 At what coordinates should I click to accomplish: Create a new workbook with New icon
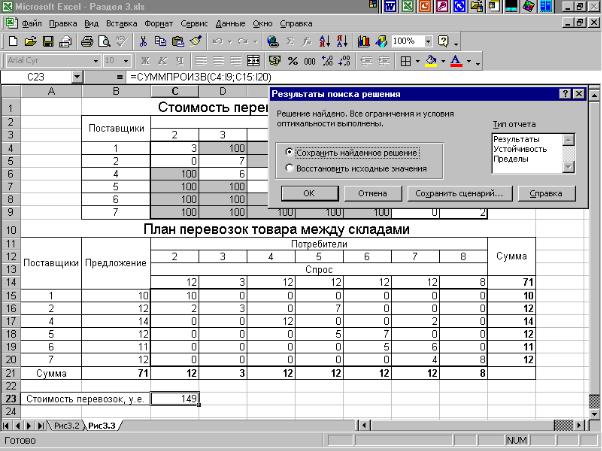click(x=13, y=41)
